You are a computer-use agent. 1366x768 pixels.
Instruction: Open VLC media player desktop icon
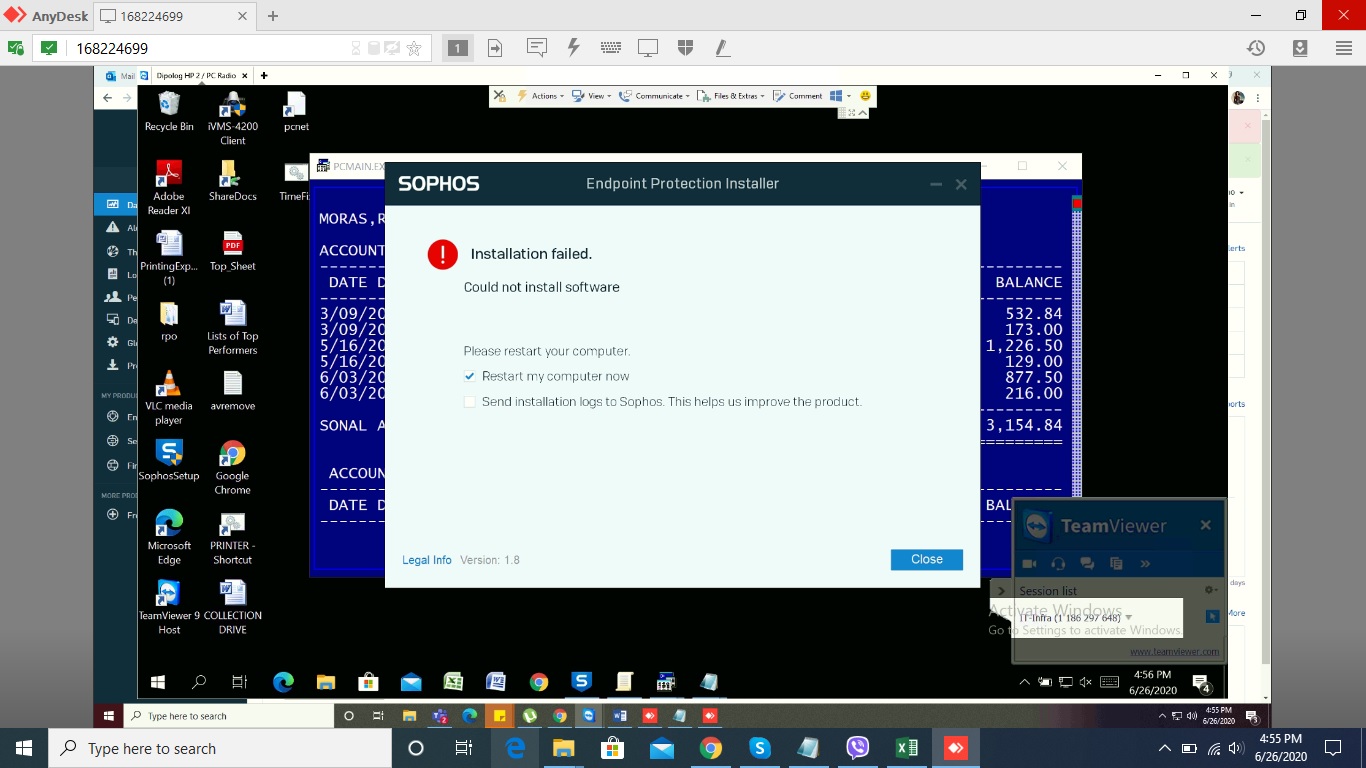click(169, 398)
